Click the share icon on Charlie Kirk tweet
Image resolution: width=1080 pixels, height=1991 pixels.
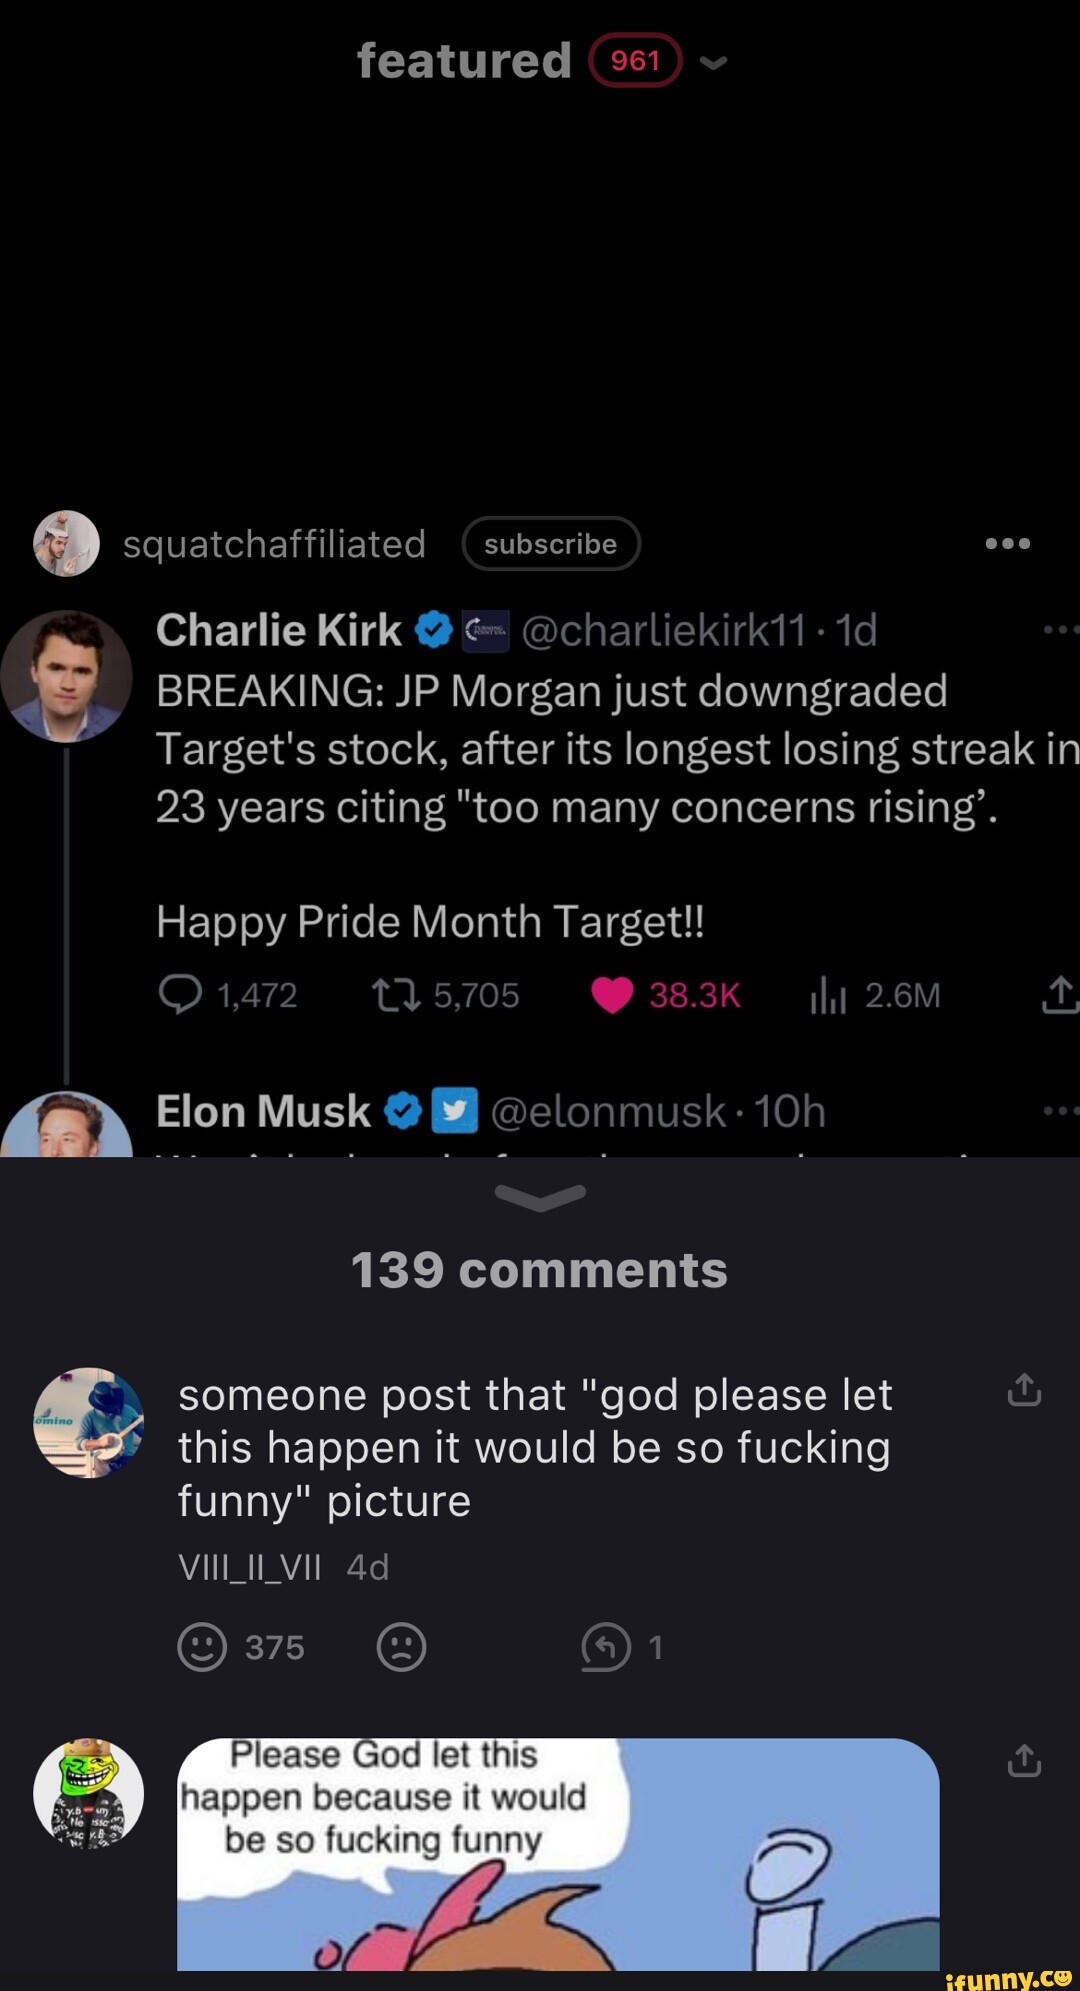tap(1059, 995)
